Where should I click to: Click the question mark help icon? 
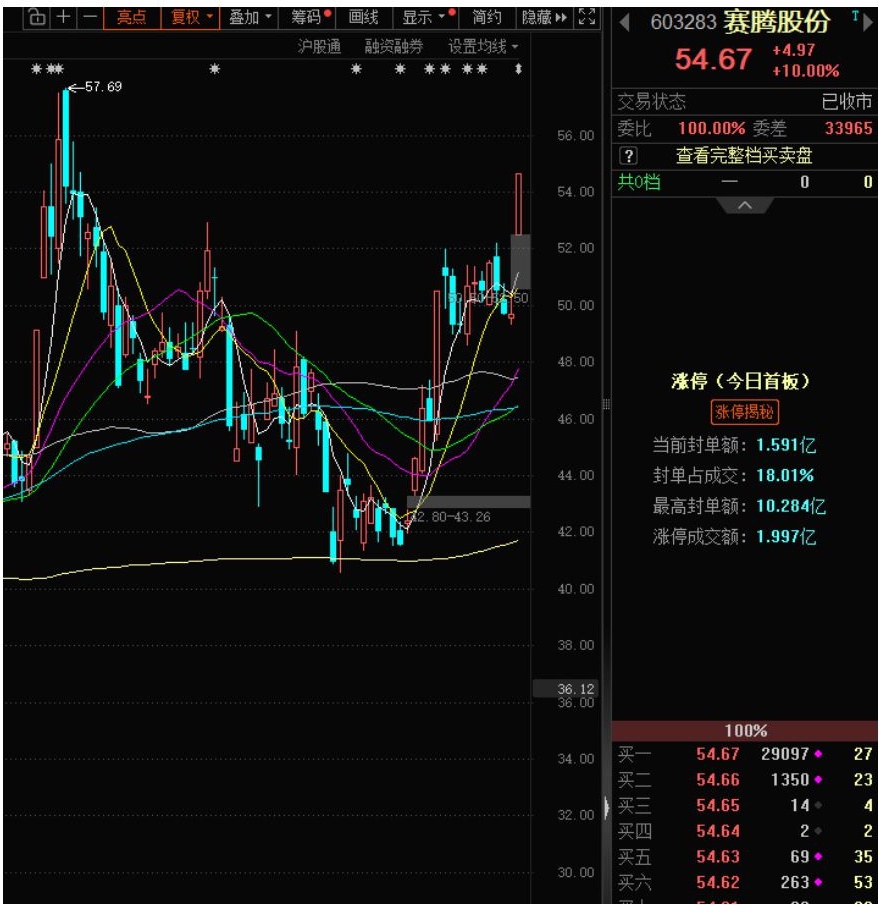[x=628, y=156]
